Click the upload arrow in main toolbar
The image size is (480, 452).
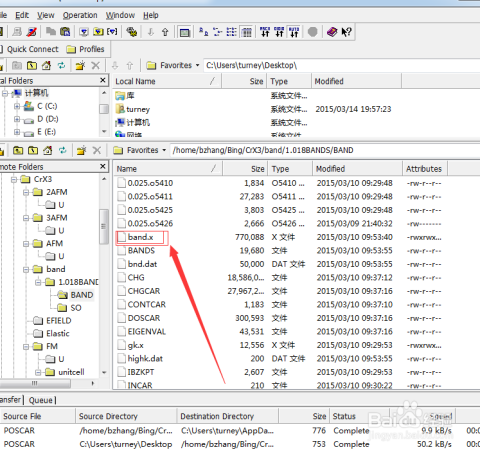click(x=165, y=32)
